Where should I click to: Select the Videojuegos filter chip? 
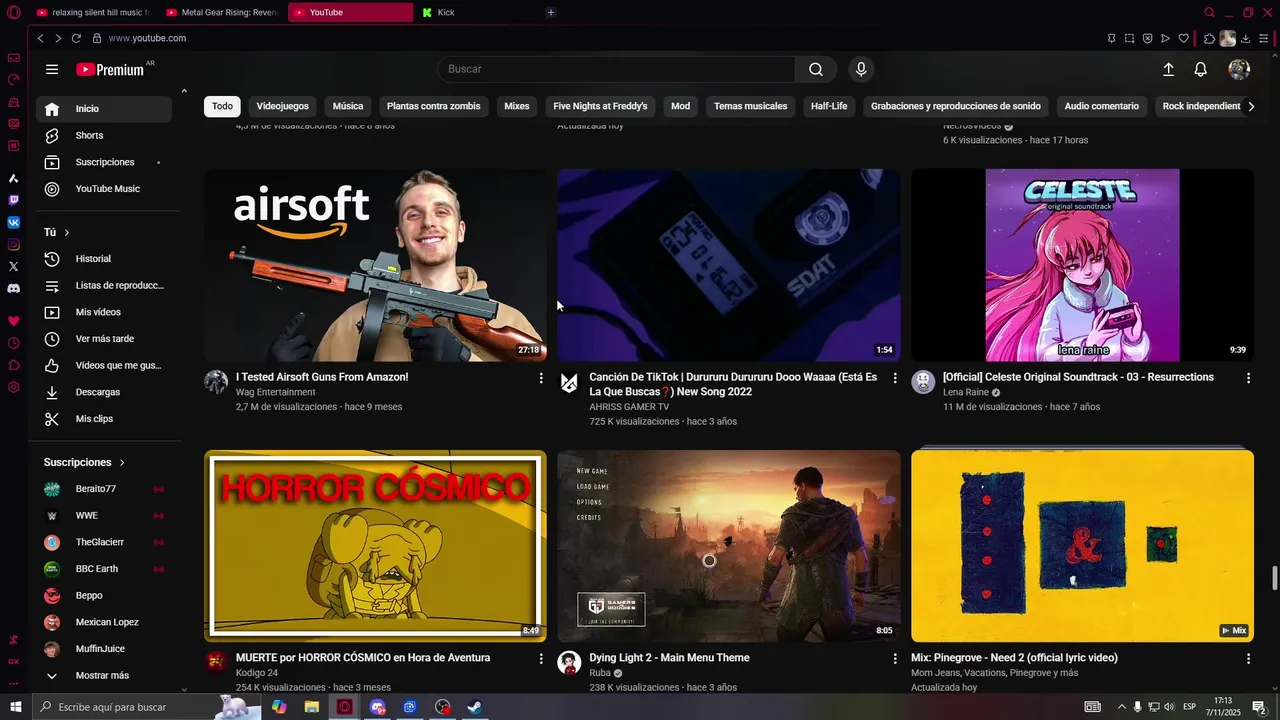(283, 106)
